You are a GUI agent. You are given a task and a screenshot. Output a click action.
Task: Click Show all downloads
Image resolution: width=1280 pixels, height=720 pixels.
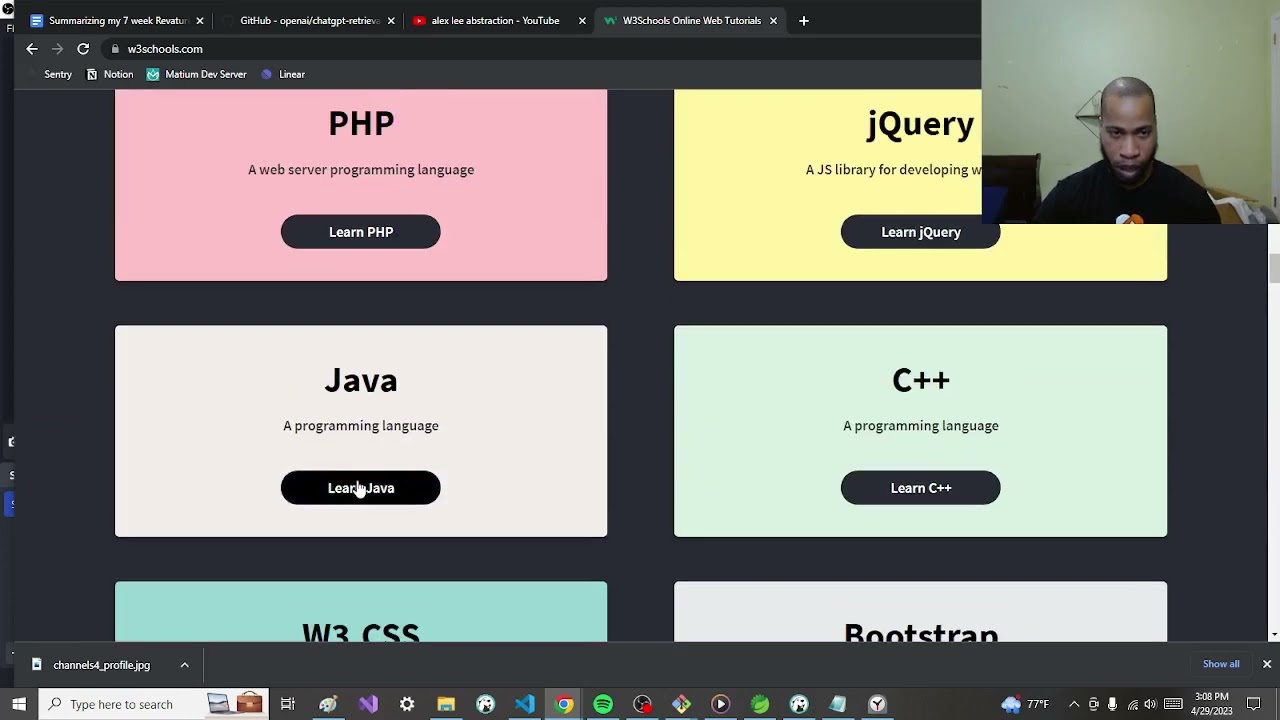(x=1221, y=664)
